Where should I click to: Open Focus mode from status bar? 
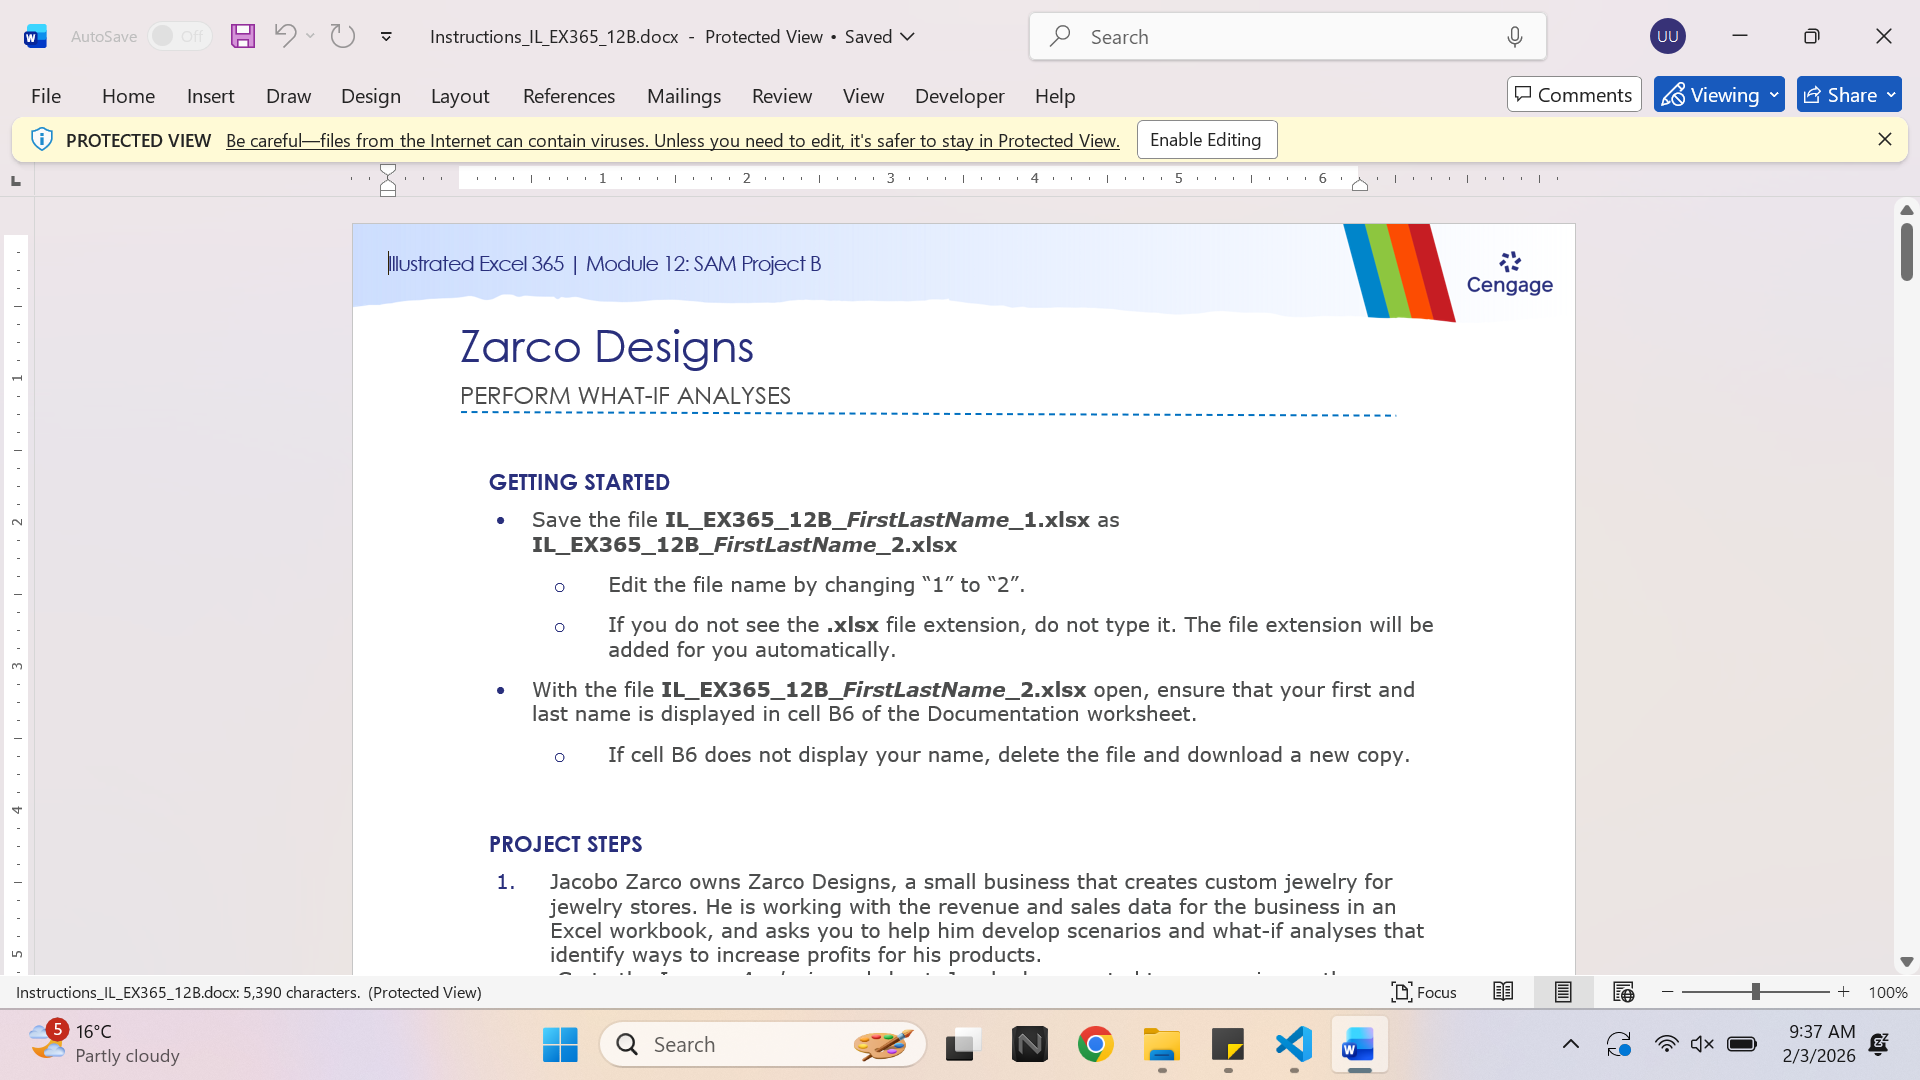pos(1424,992)
